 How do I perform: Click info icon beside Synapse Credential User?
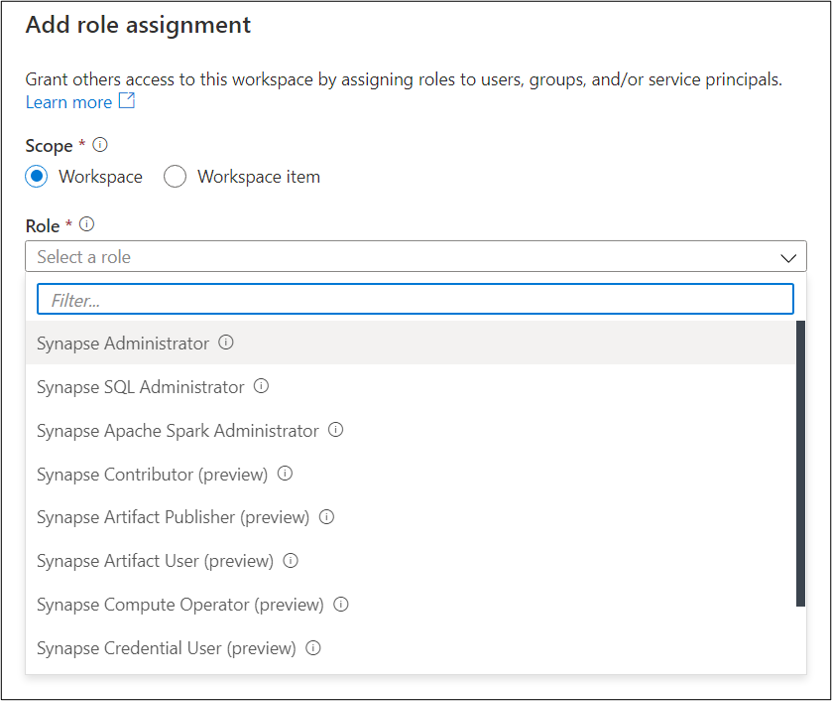click(x=313, y=648)
